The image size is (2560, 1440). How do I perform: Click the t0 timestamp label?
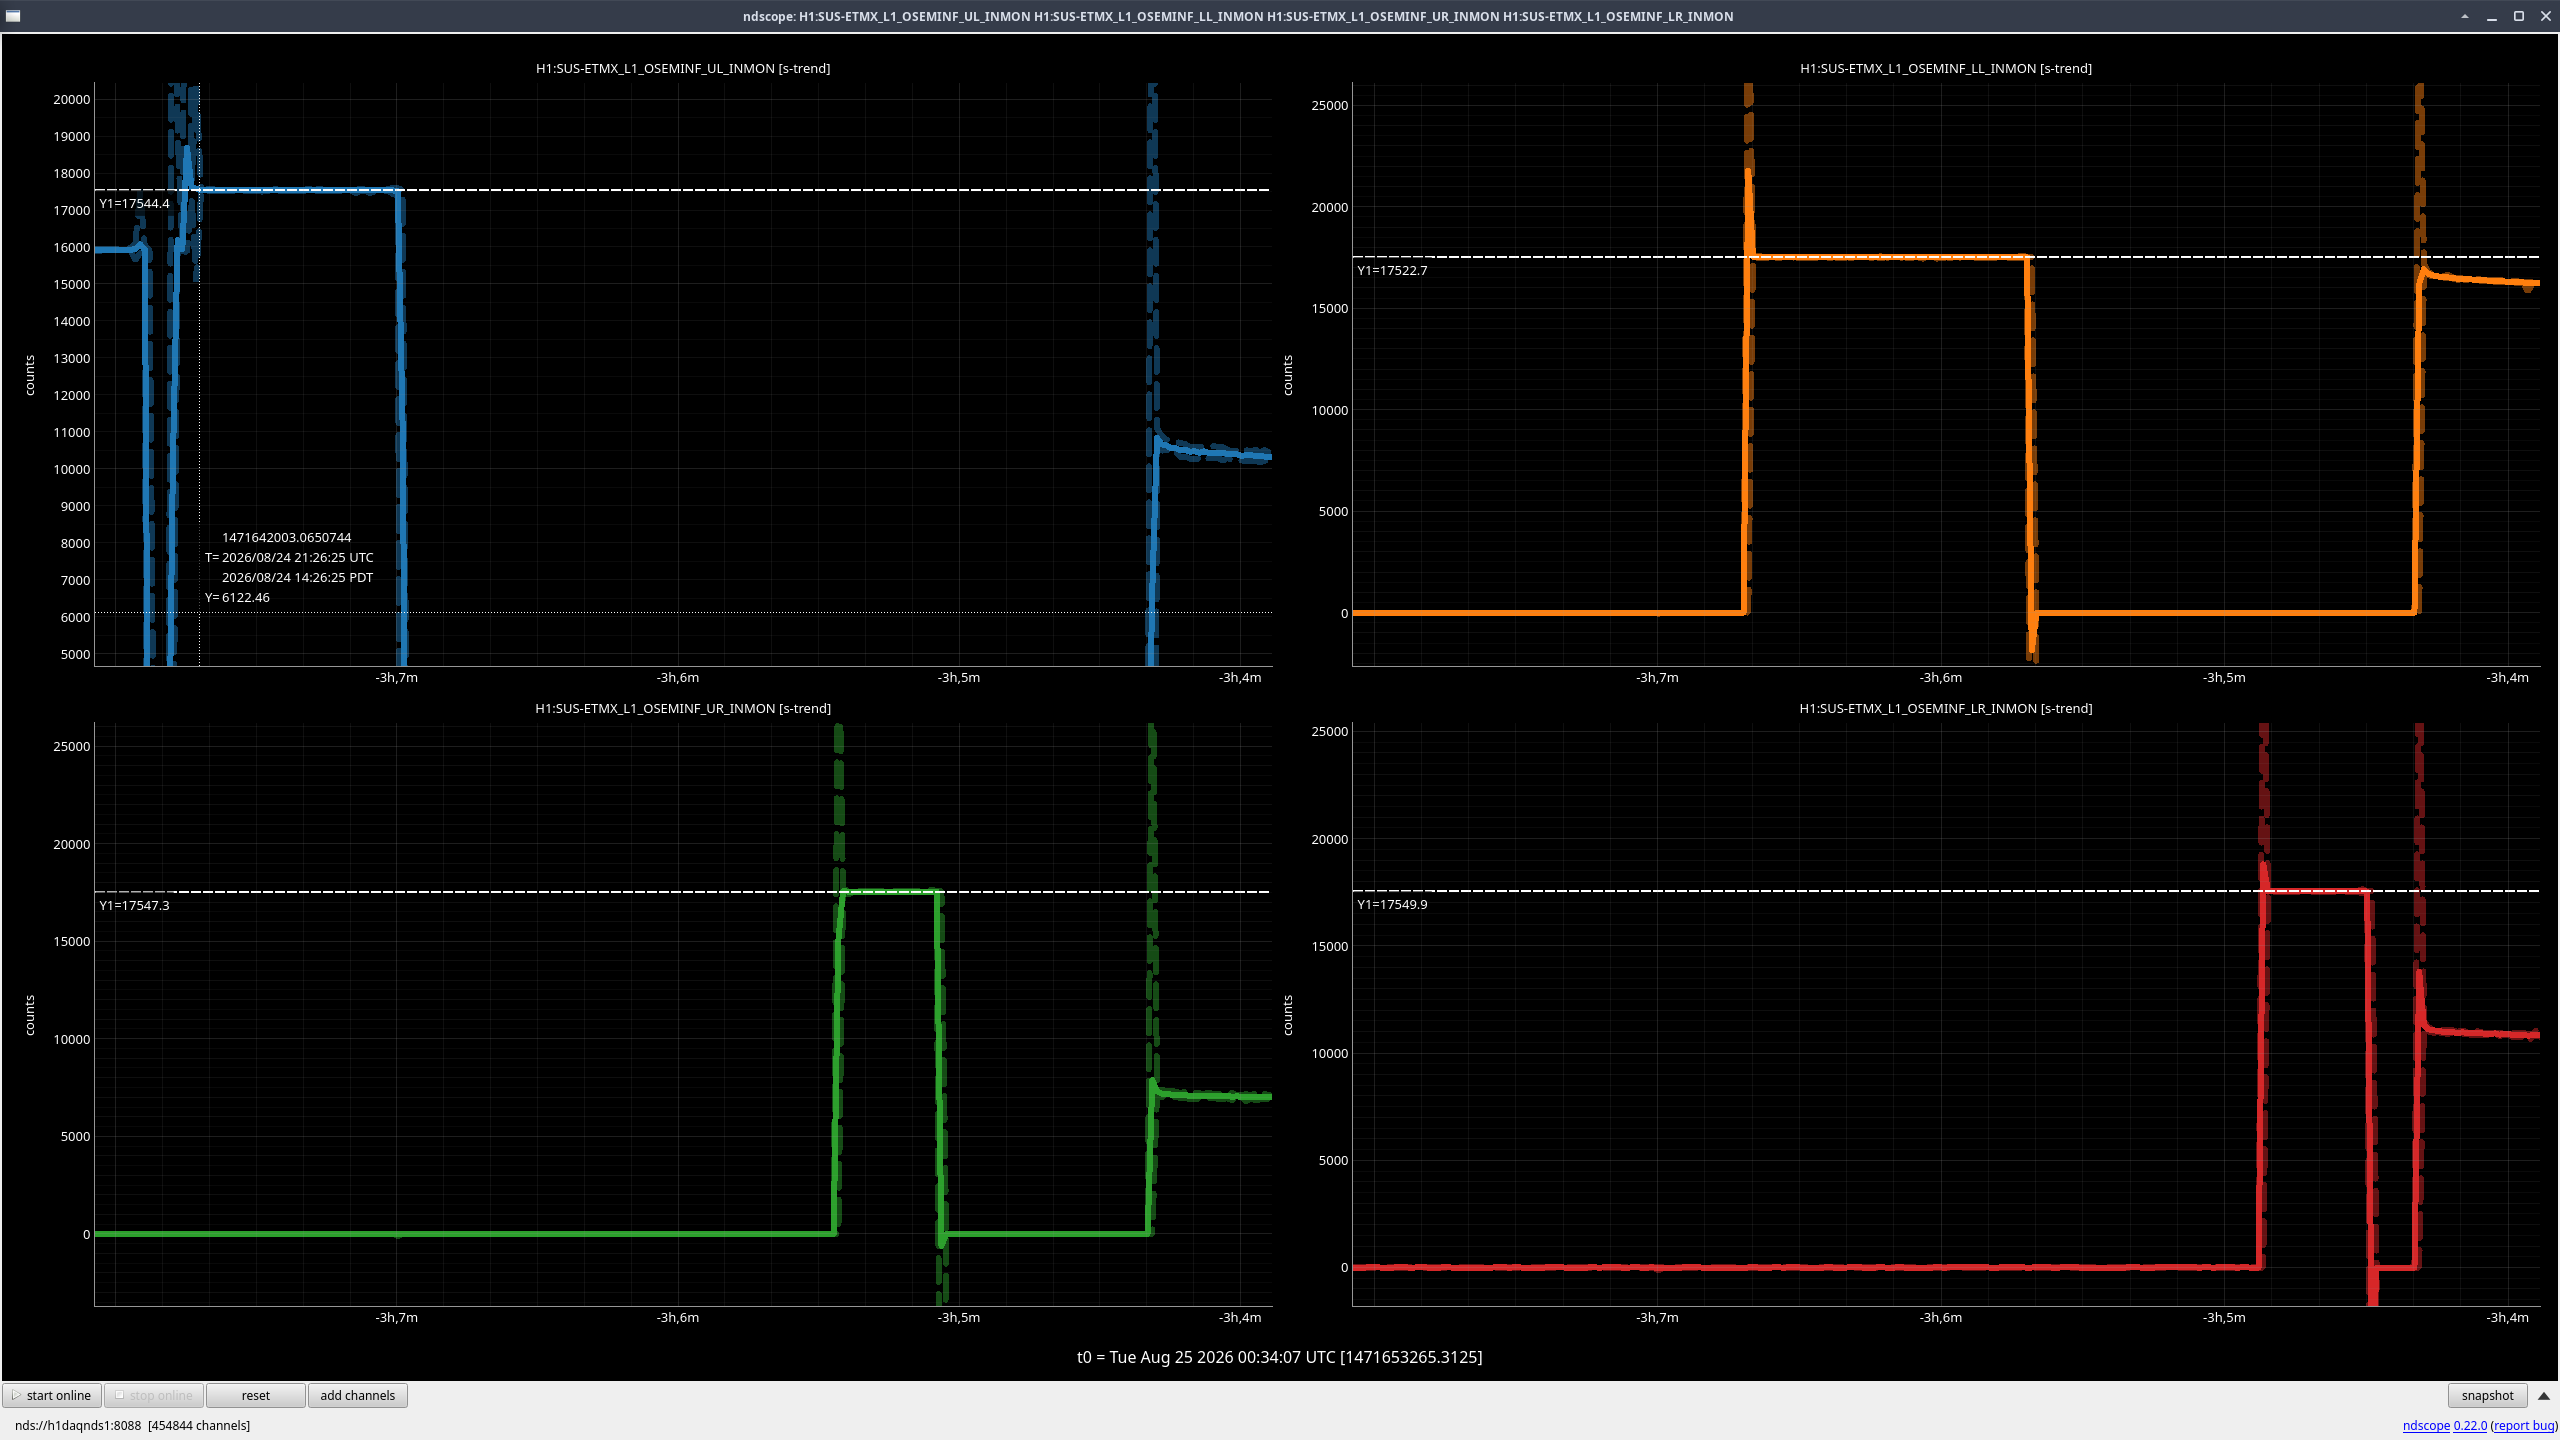pyautogui.click(x=1279, y=1357)
